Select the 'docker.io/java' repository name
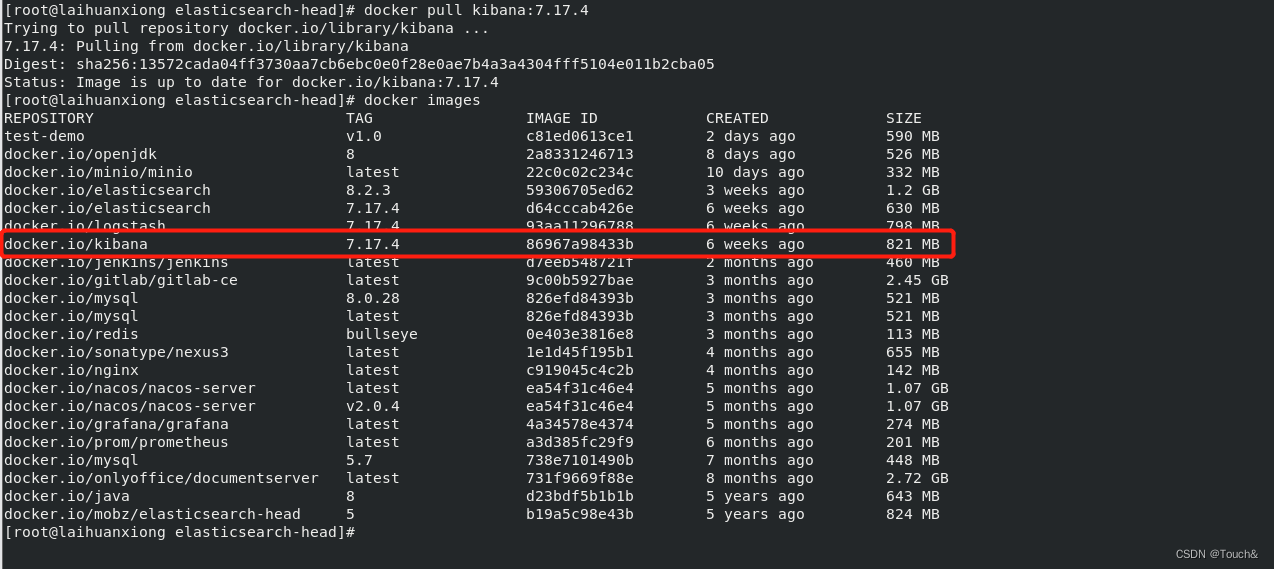1274x569 pixels. pos(67,496)
